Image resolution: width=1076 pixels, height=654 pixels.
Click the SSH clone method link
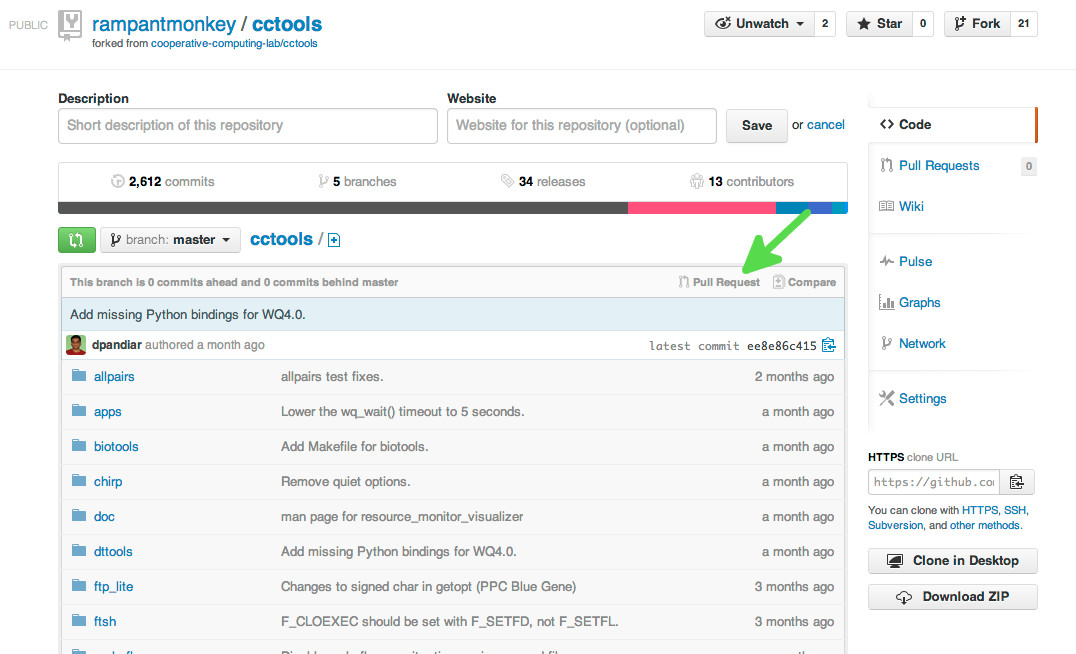coord(1015,510)
